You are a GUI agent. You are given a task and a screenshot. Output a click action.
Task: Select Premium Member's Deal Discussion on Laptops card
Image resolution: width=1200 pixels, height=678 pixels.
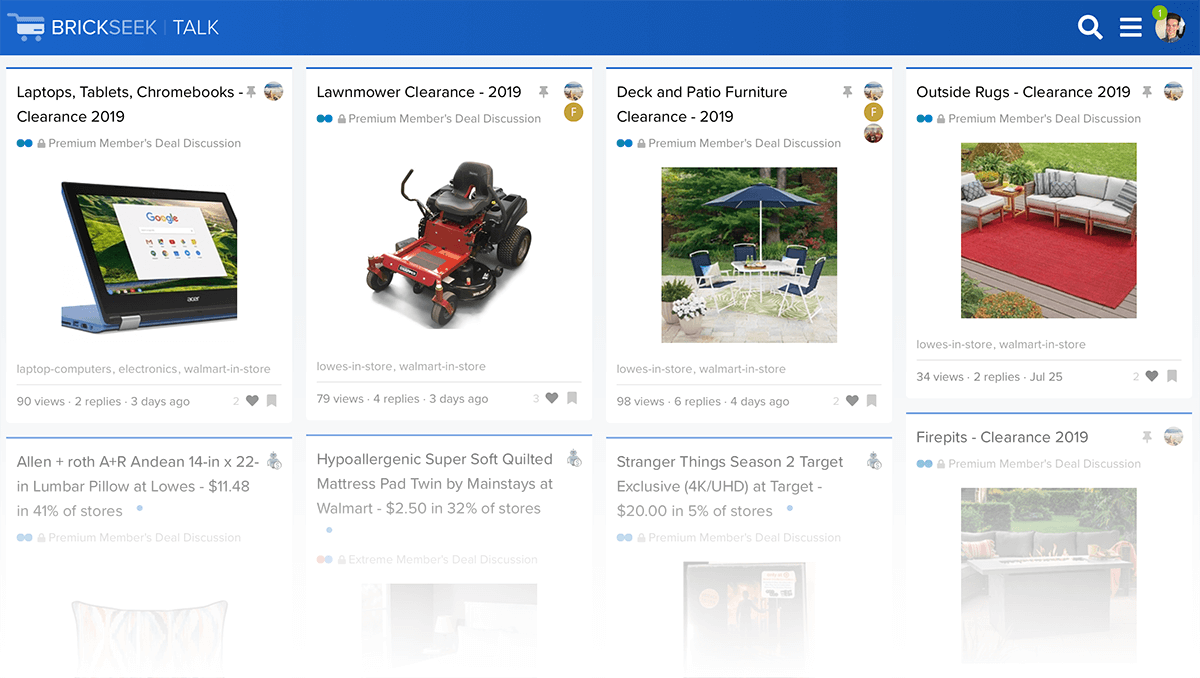click(x=144, y=143)
